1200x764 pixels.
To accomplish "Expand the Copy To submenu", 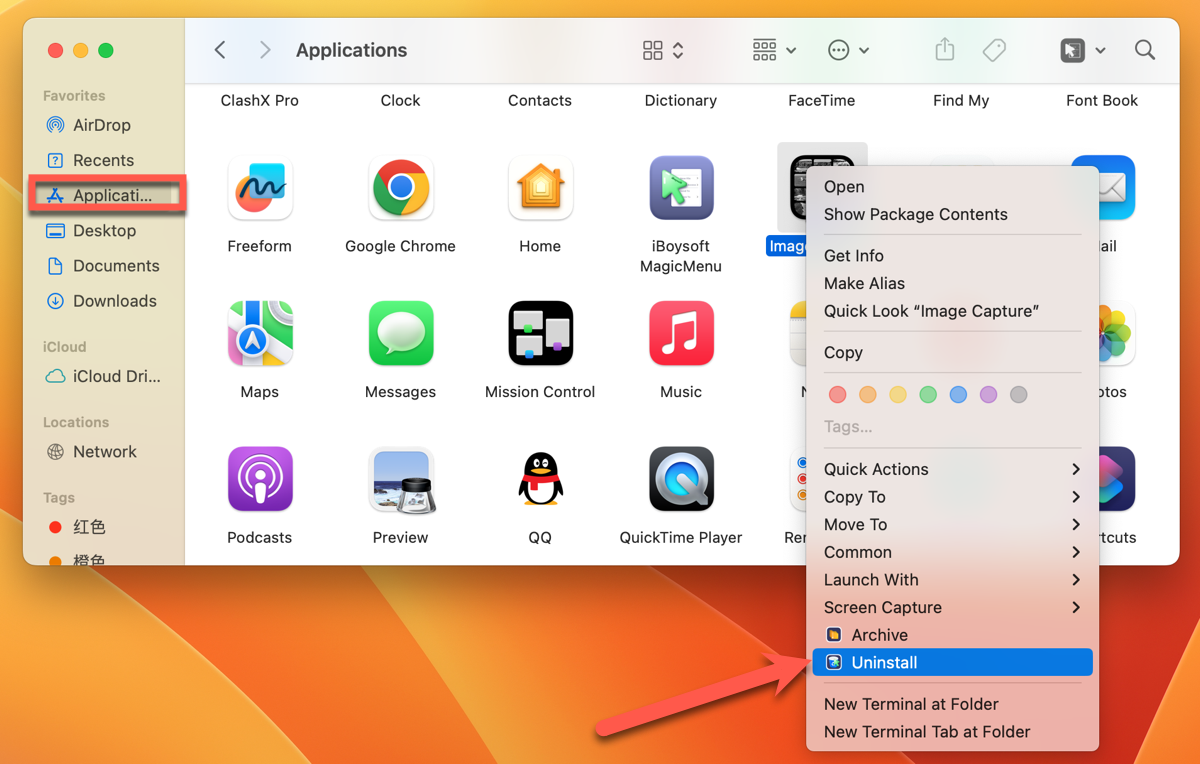I will click(x=952, y=497).
